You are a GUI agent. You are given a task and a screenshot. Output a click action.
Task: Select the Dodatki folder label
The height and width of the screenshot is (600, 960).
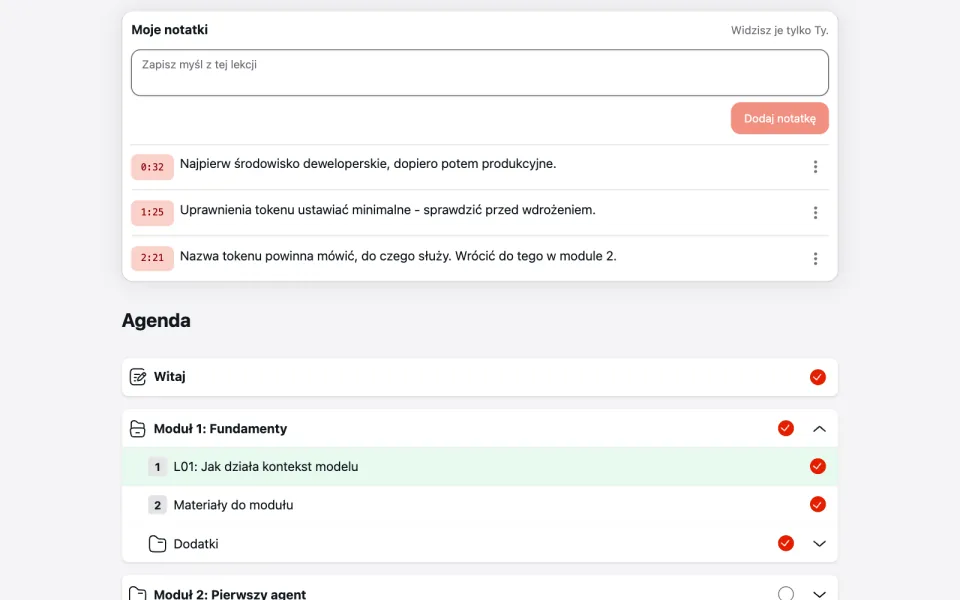click(196, 544)
